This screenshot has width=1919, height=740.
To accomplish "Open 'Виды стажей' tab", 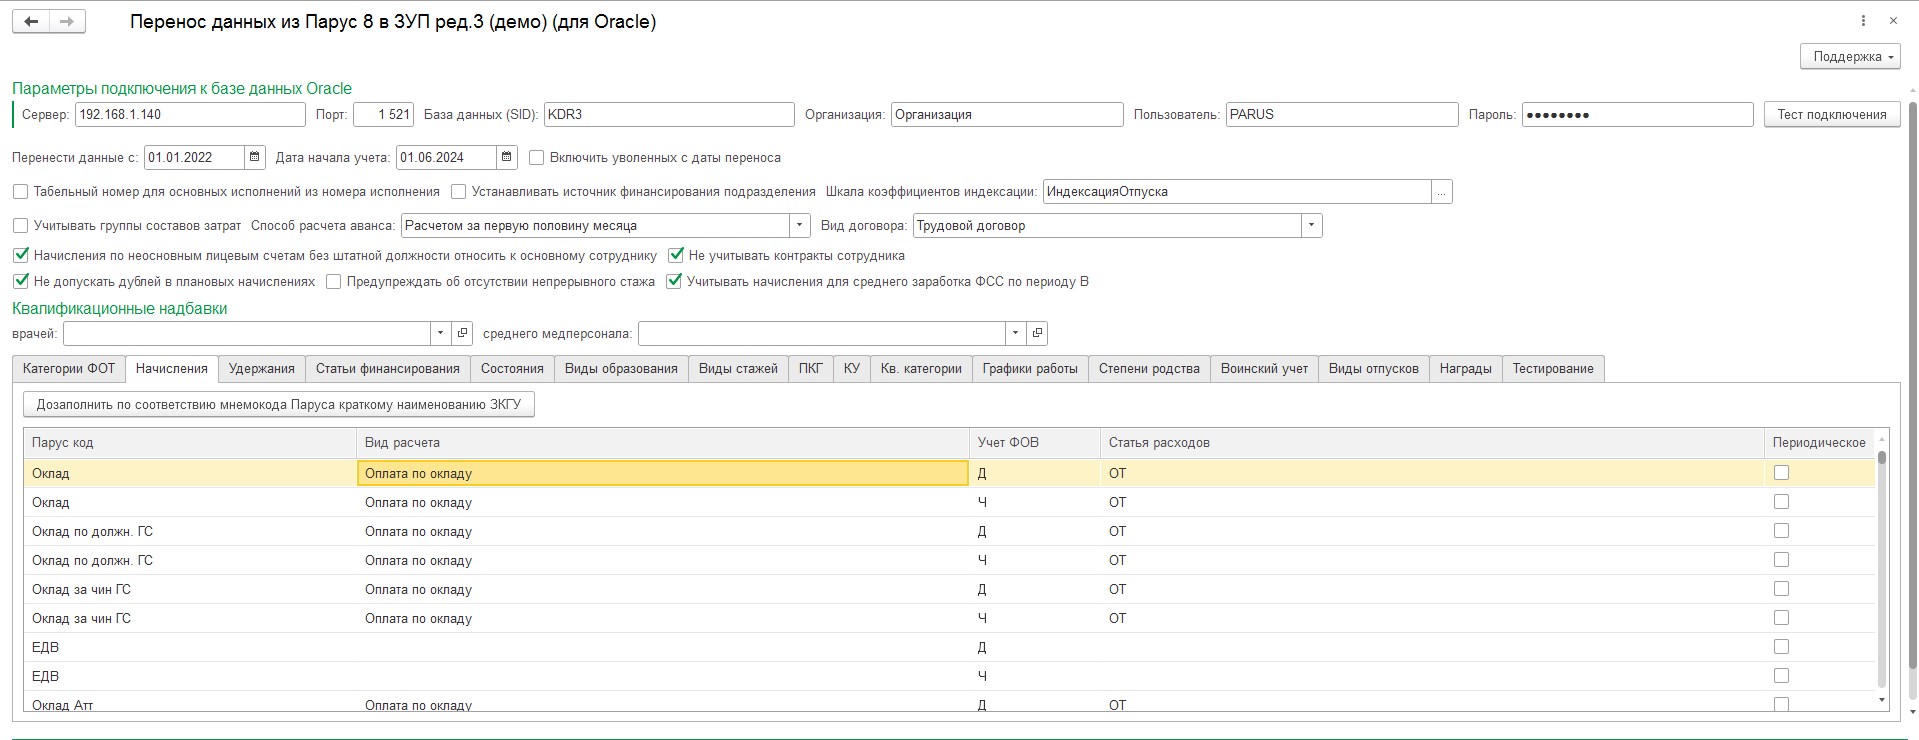I will (738, 369).
